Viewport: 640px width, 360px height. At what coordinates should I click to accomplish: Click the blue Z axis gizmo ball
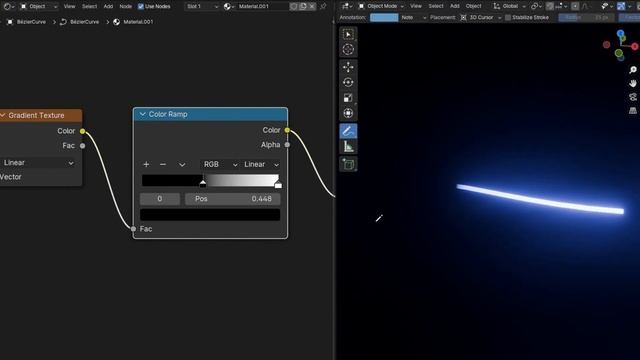pyautogui.click(x=620, y=33)
